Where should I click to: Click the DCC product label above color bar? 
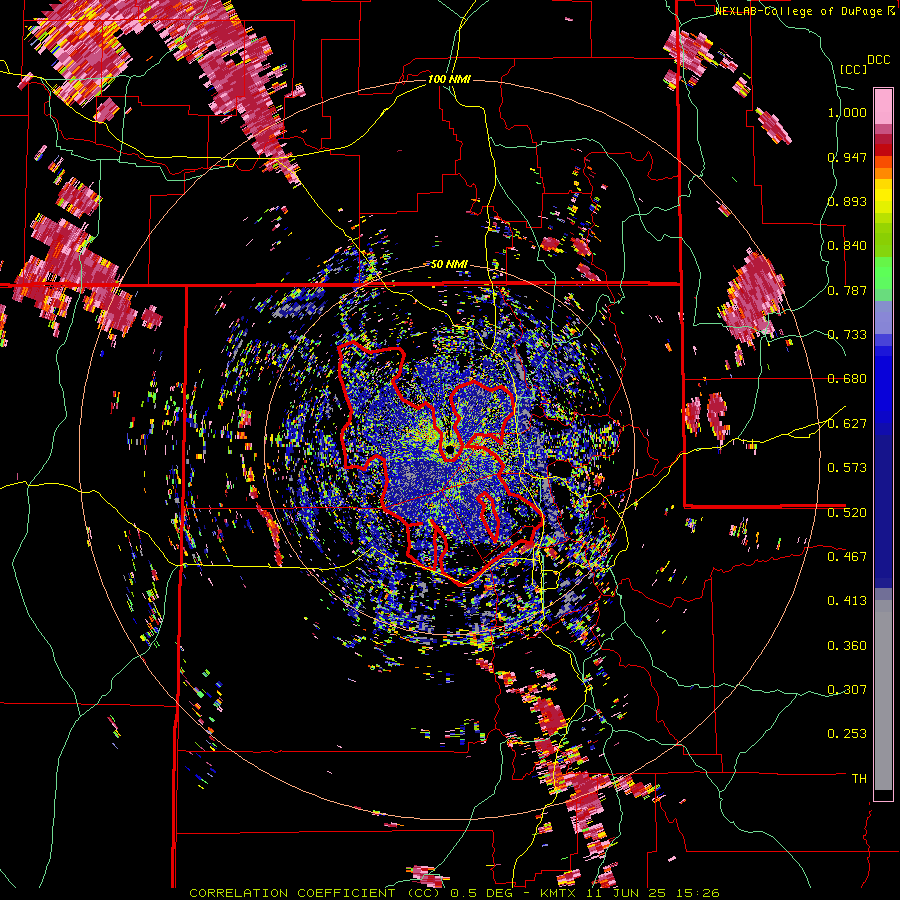[879, 60]
